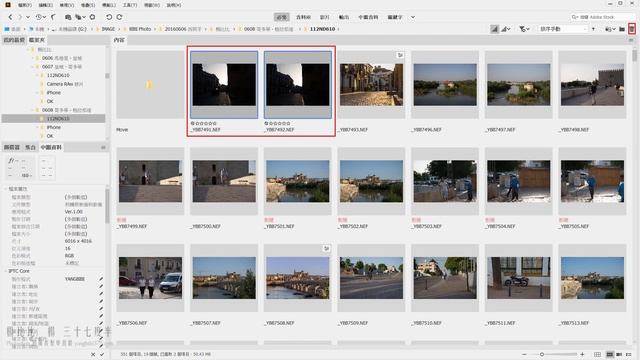Cancel metadata changes with the X icon
The image size is (640, 360).
click(93, 354)
